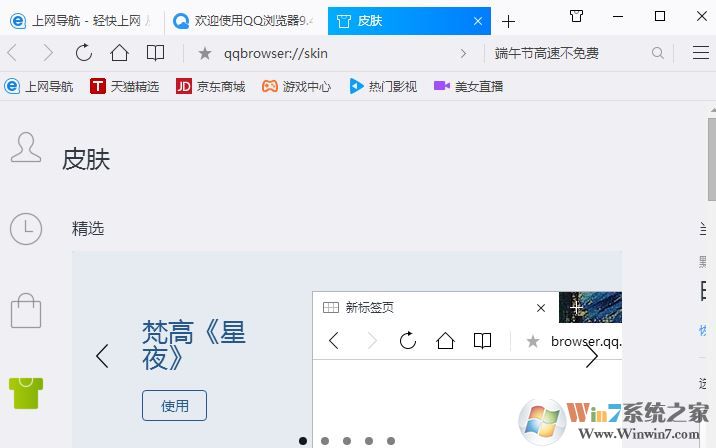Open a new tab with the plus button
The image size is (716, 448).
pos(508,21)
